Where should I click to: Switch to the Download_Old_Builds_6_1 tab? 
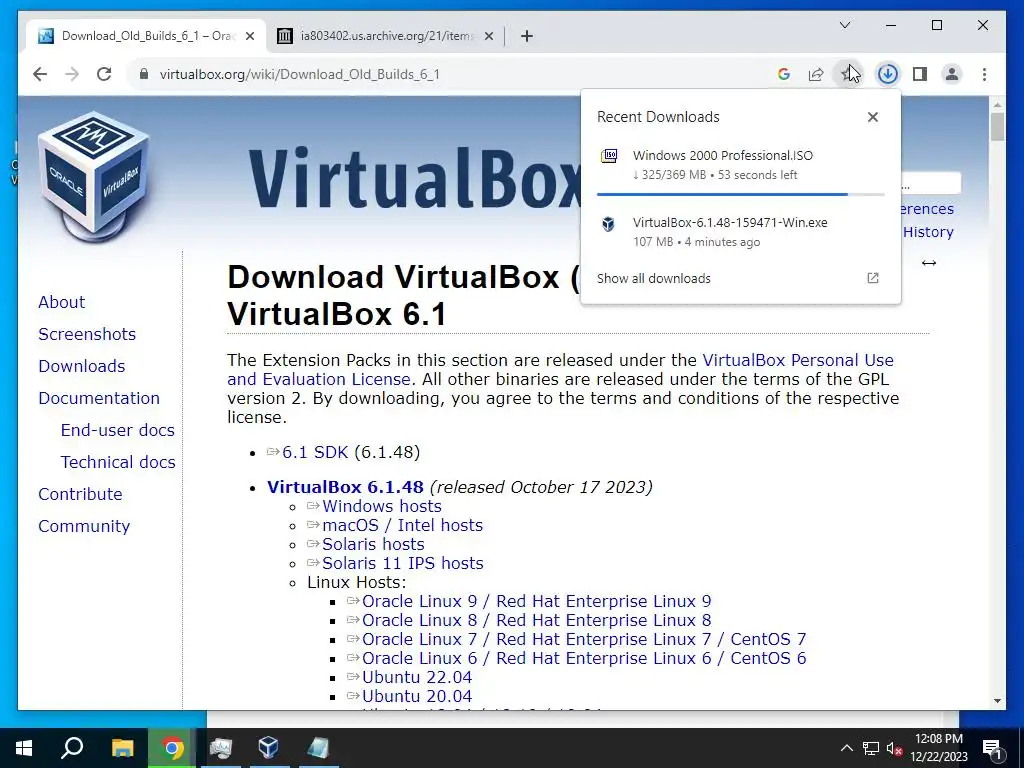(x=146, y=36)
